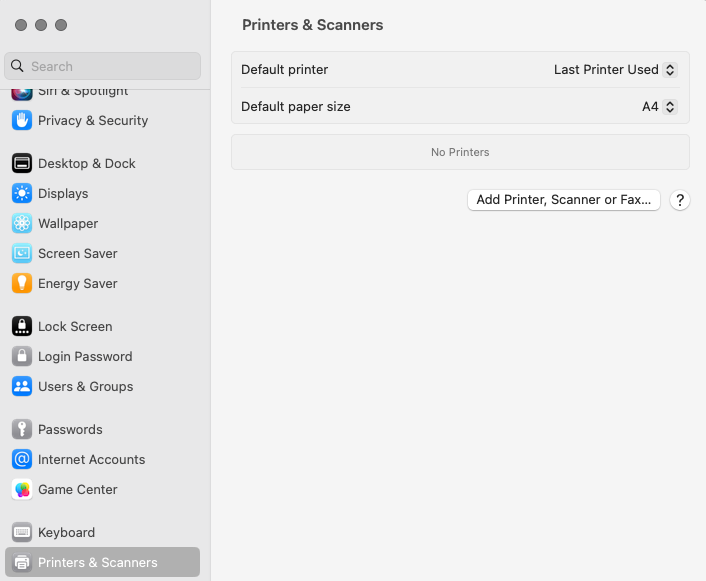Click the Lock Screen padlock icon

(x=22, y=326)
